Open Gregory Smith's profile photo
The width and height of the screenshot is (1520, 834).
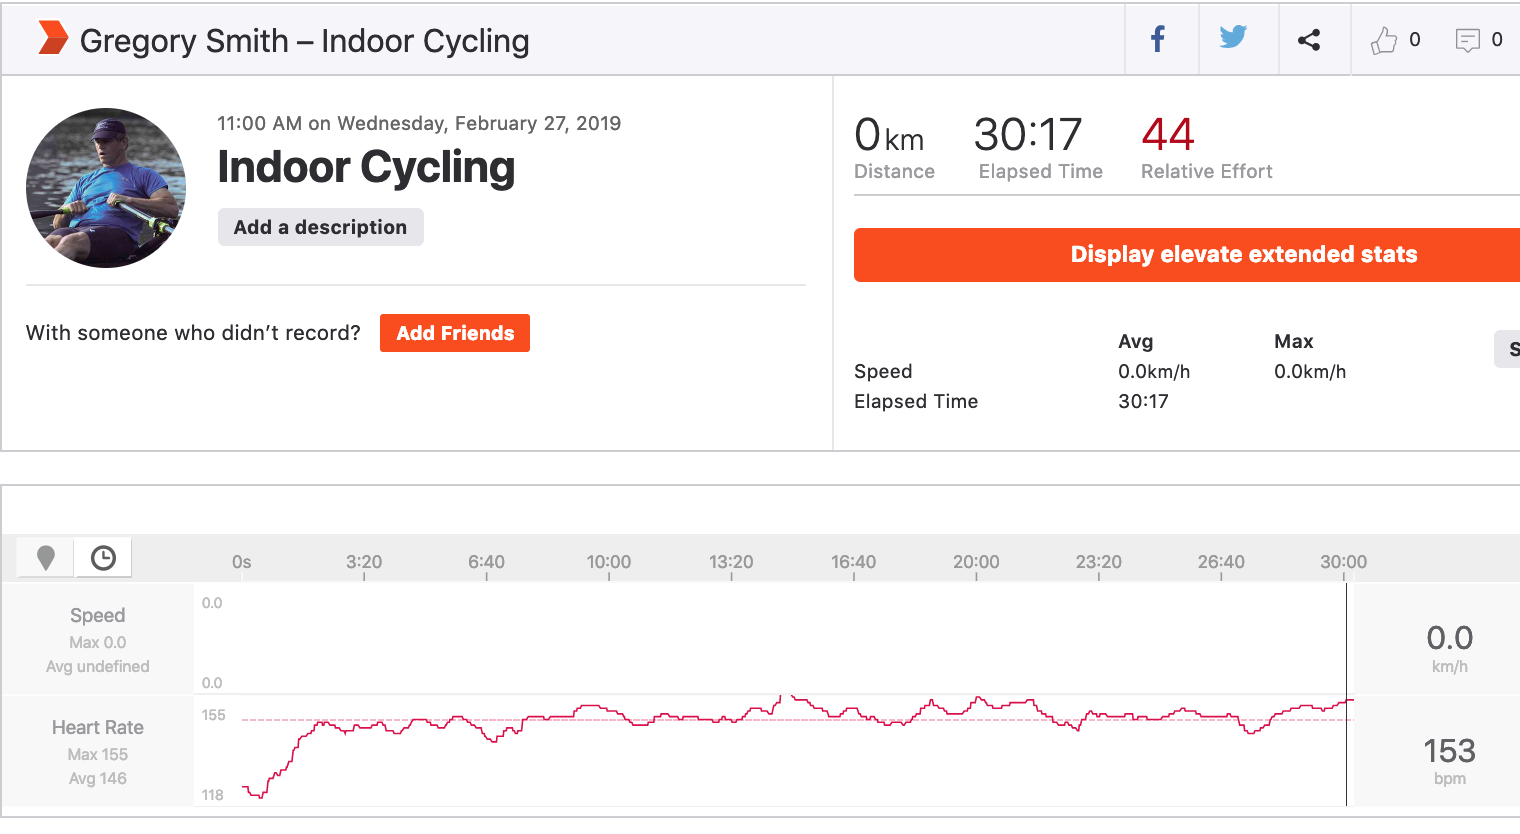(x=106, y=188)
